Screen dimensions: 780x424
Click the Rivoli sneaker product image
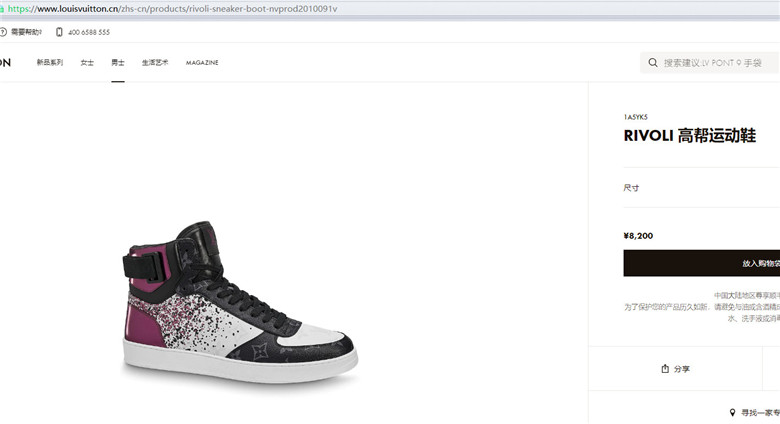click(240, 303)
